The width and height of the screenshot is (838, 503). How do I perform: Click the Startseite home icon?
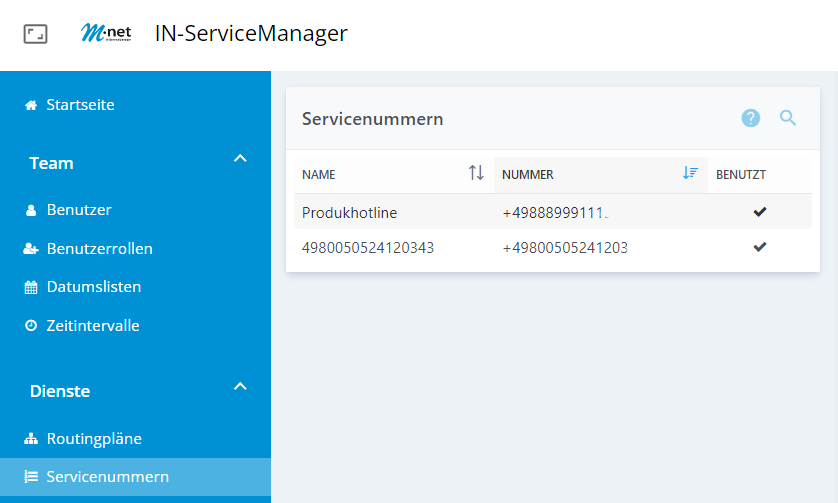(x=31, y=105)
